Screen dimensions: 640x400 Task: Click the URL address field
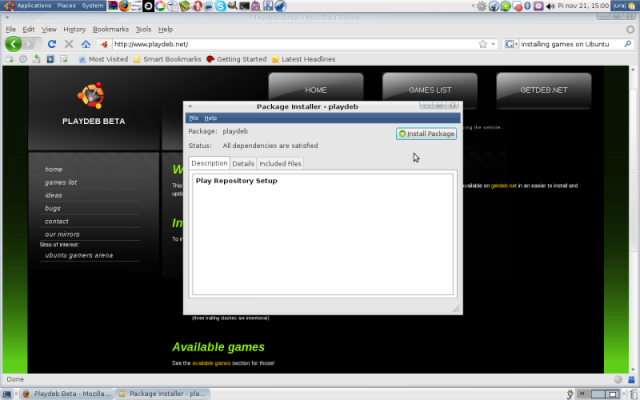(x=294, y=44)
